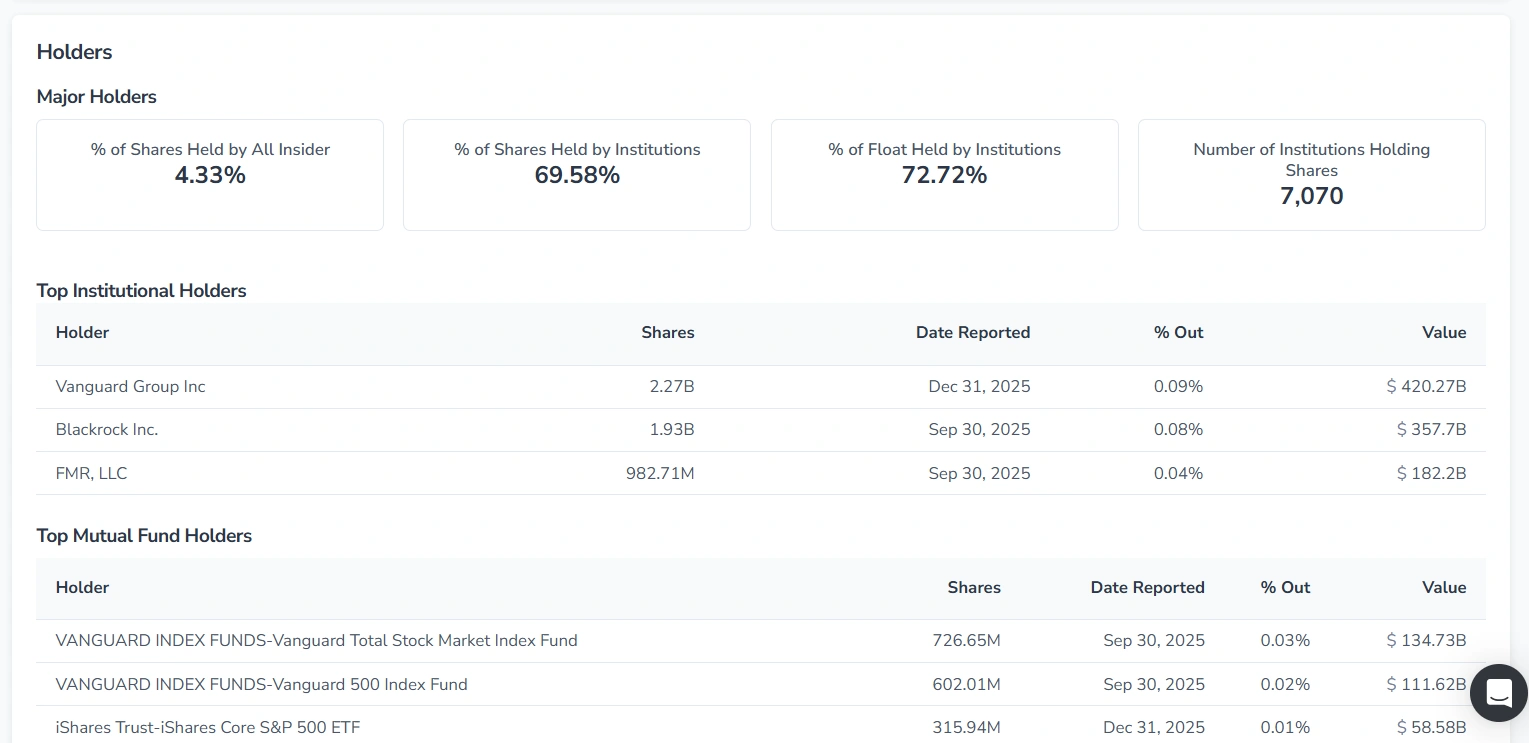Click the Top Institutional Holders heading
The width and height of the screenshot is (1529, 743).
tap(141, 290)
